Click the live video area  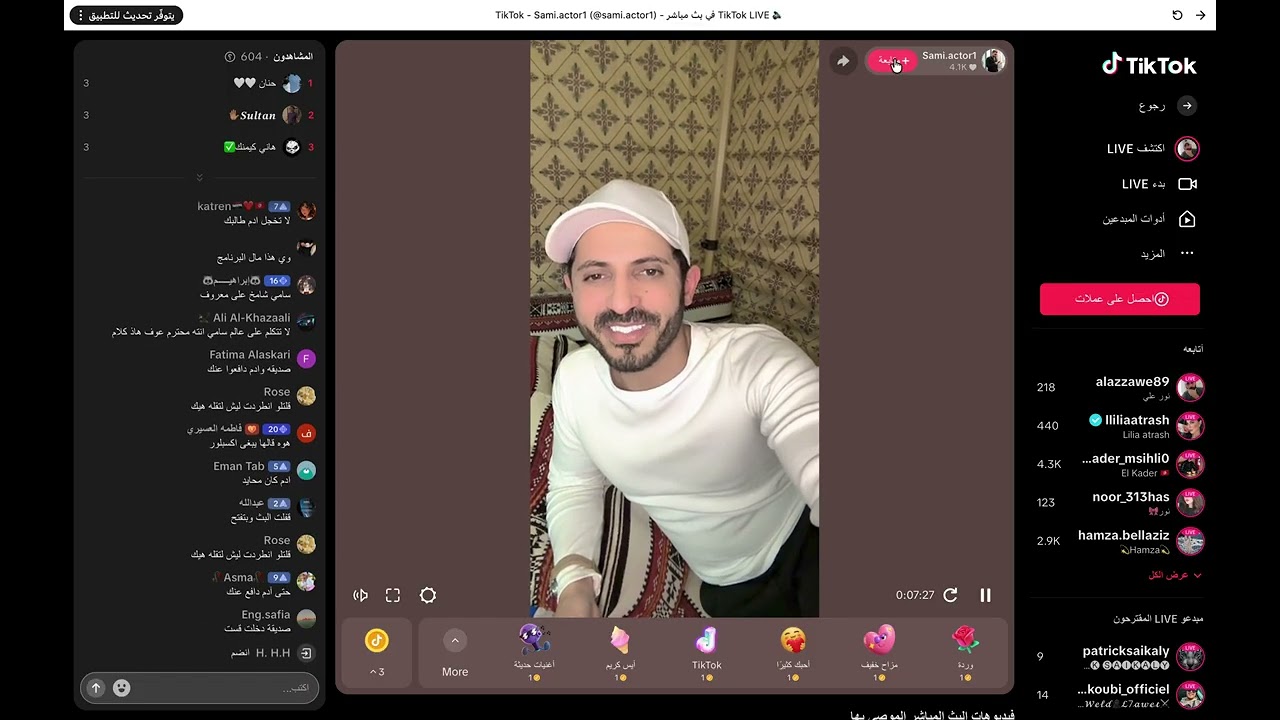pos(674,328)
